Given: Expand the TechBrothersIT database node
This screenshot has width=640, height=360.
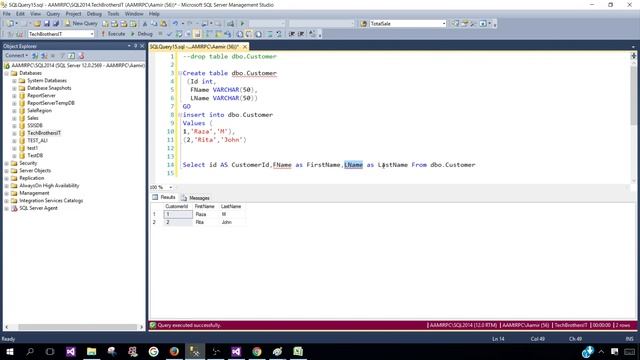Looking at the screenshot, I should pos(14,133).
